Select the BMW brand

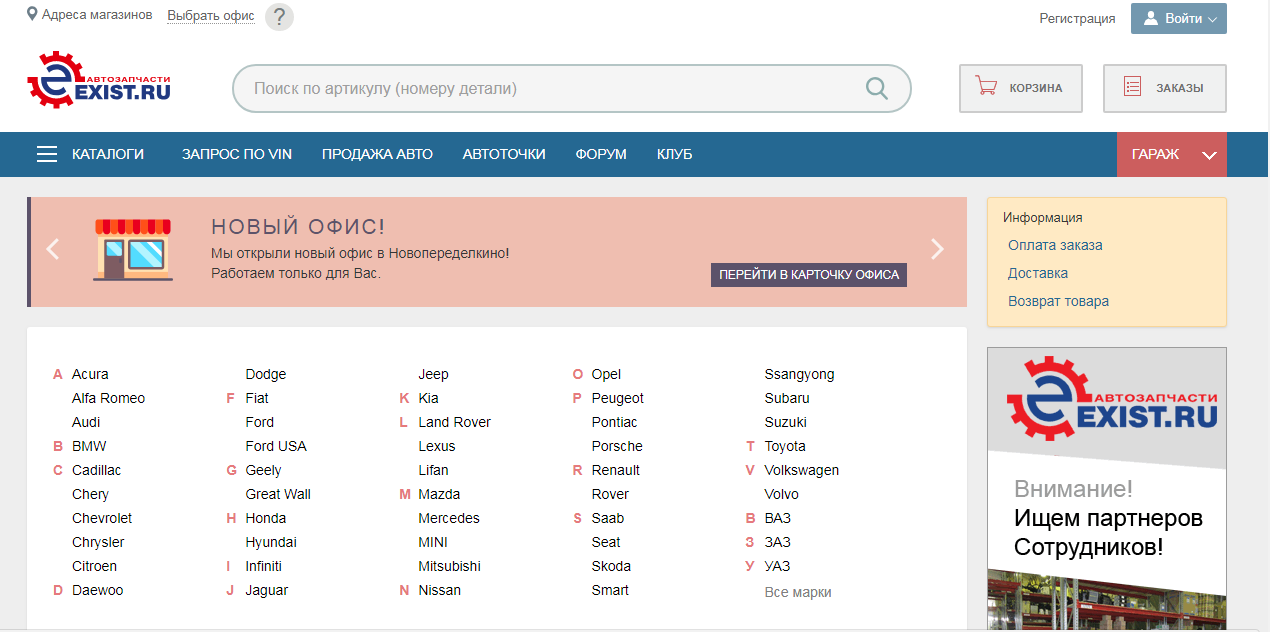[89, 446]
